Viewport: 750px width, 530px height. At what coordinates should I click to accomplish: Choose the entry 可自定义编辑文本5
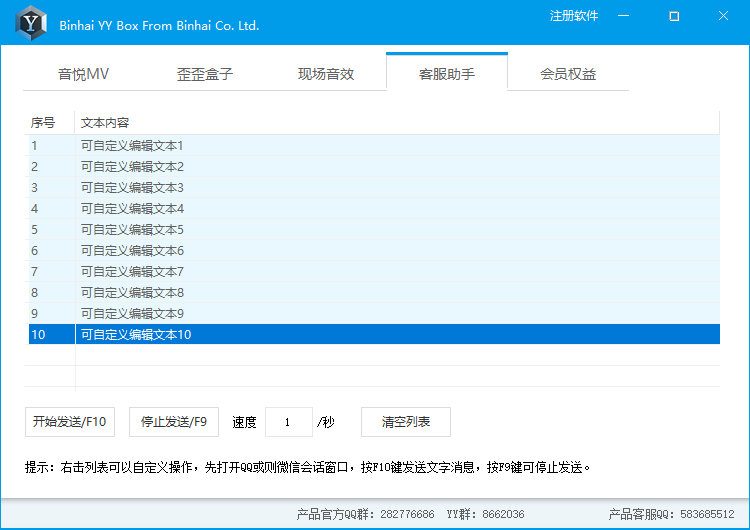133,229
